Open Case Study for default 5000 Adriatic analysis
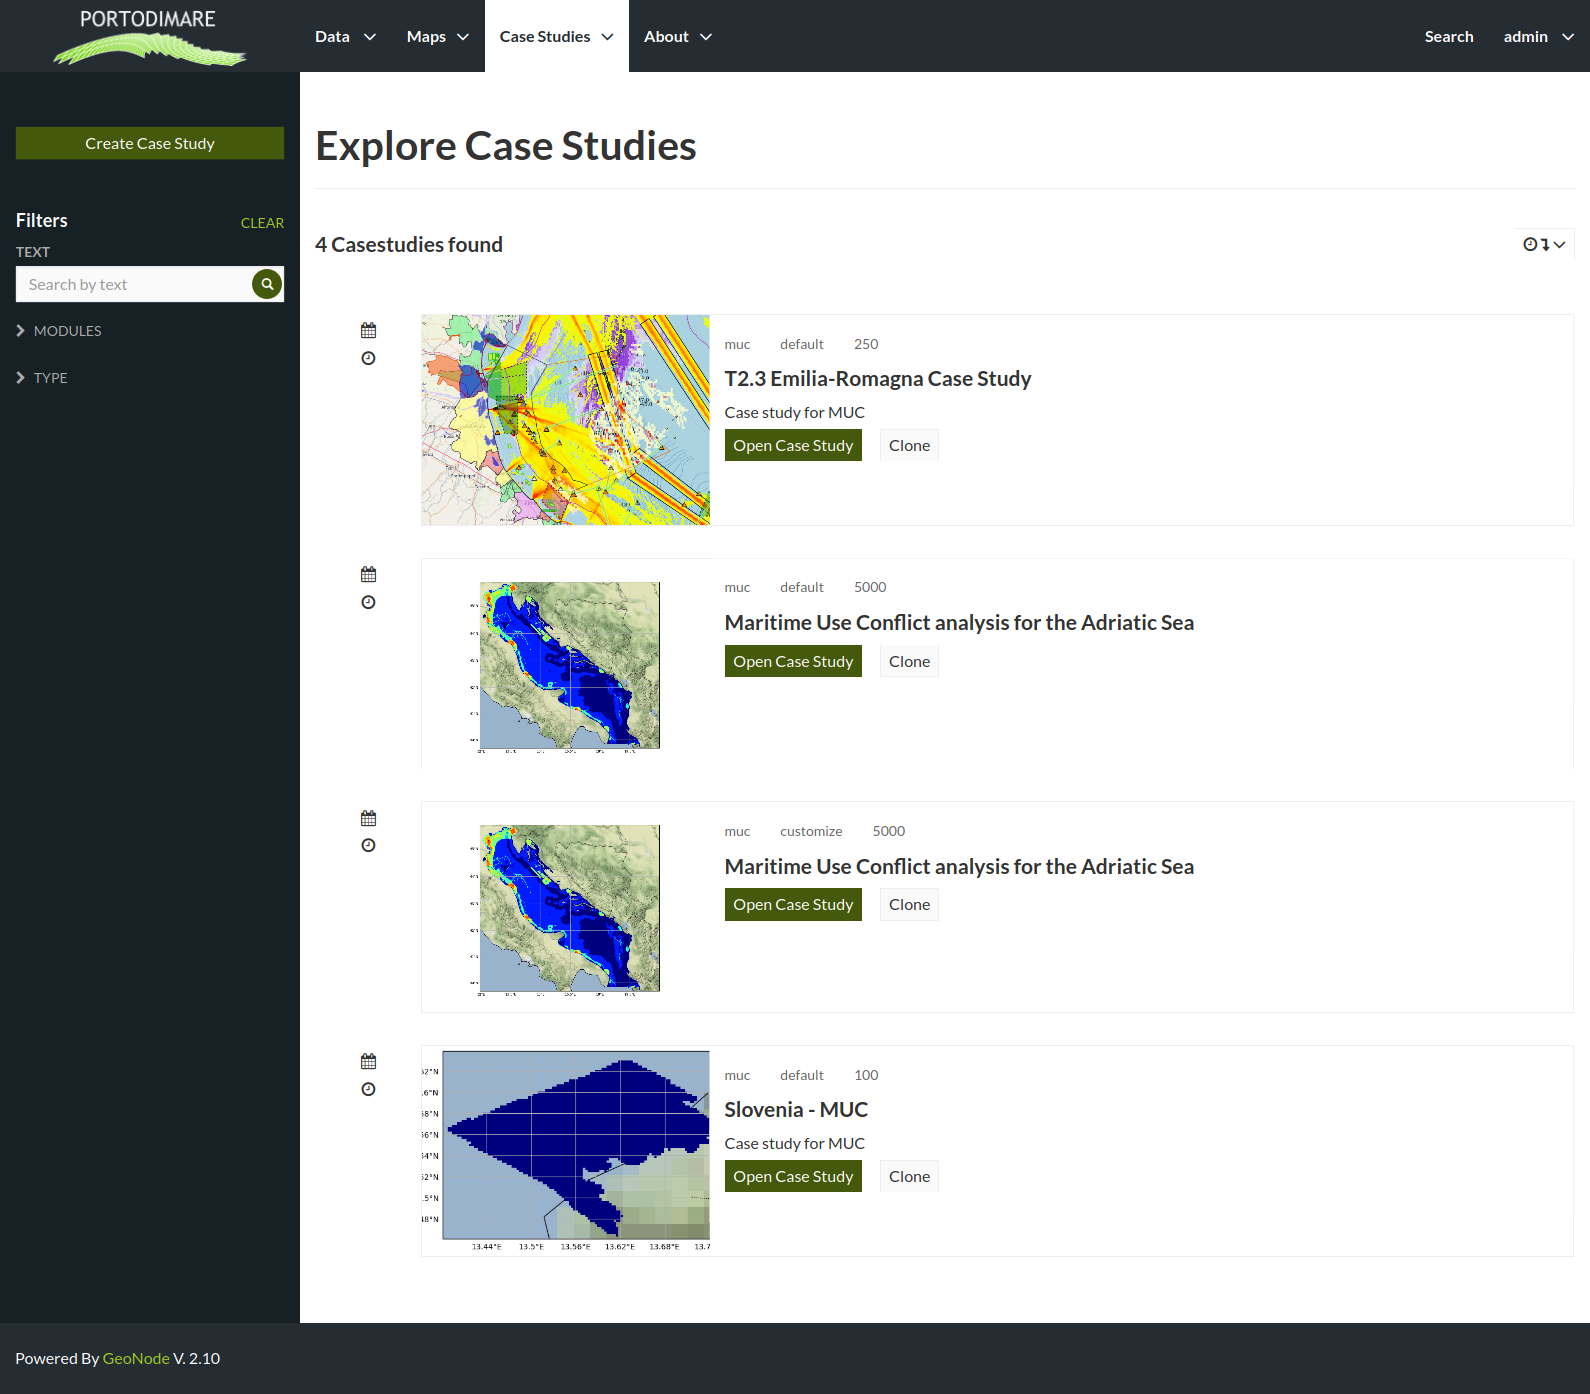 (793, 661)
